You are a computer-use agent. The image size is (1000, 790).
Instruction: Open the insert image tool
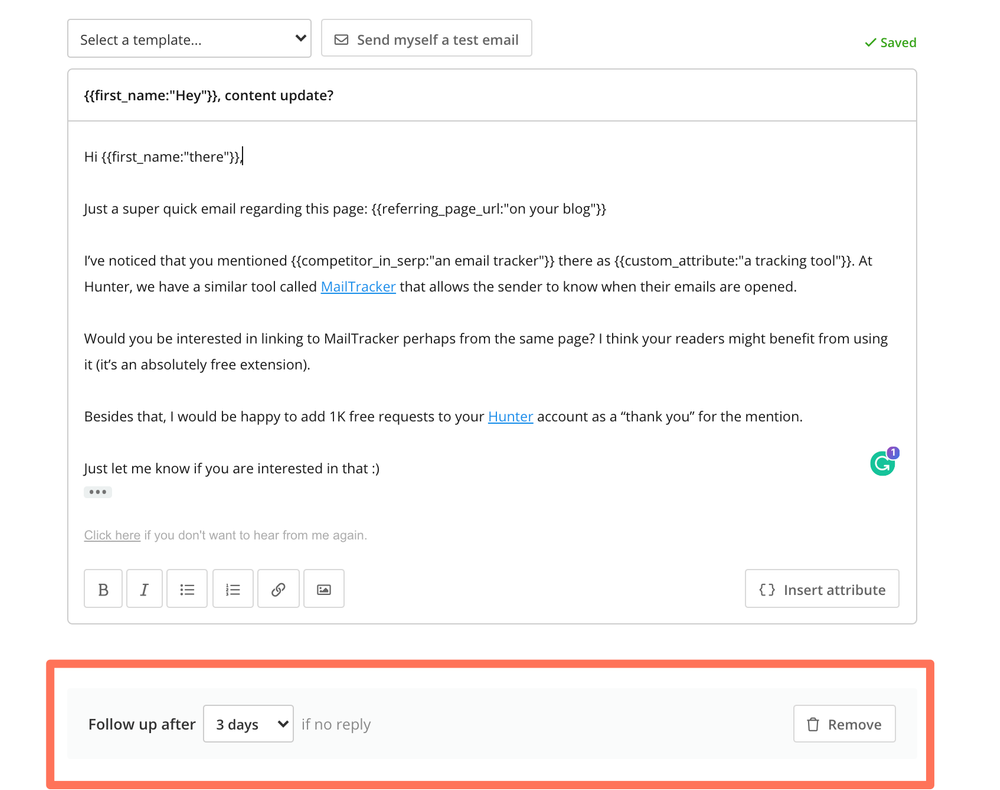(323, 588)
